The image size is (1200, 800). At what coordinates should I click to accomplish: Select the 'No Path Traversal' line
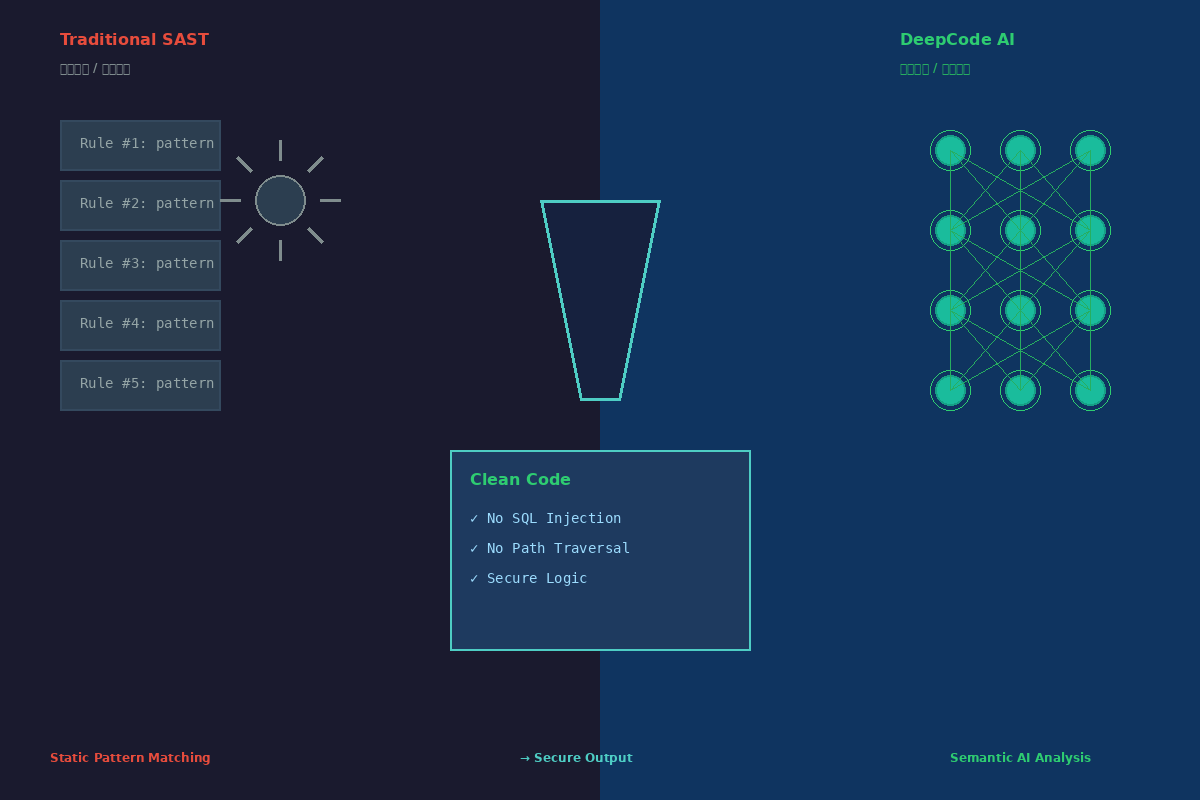pyautogui.click(x=550, y=548)
